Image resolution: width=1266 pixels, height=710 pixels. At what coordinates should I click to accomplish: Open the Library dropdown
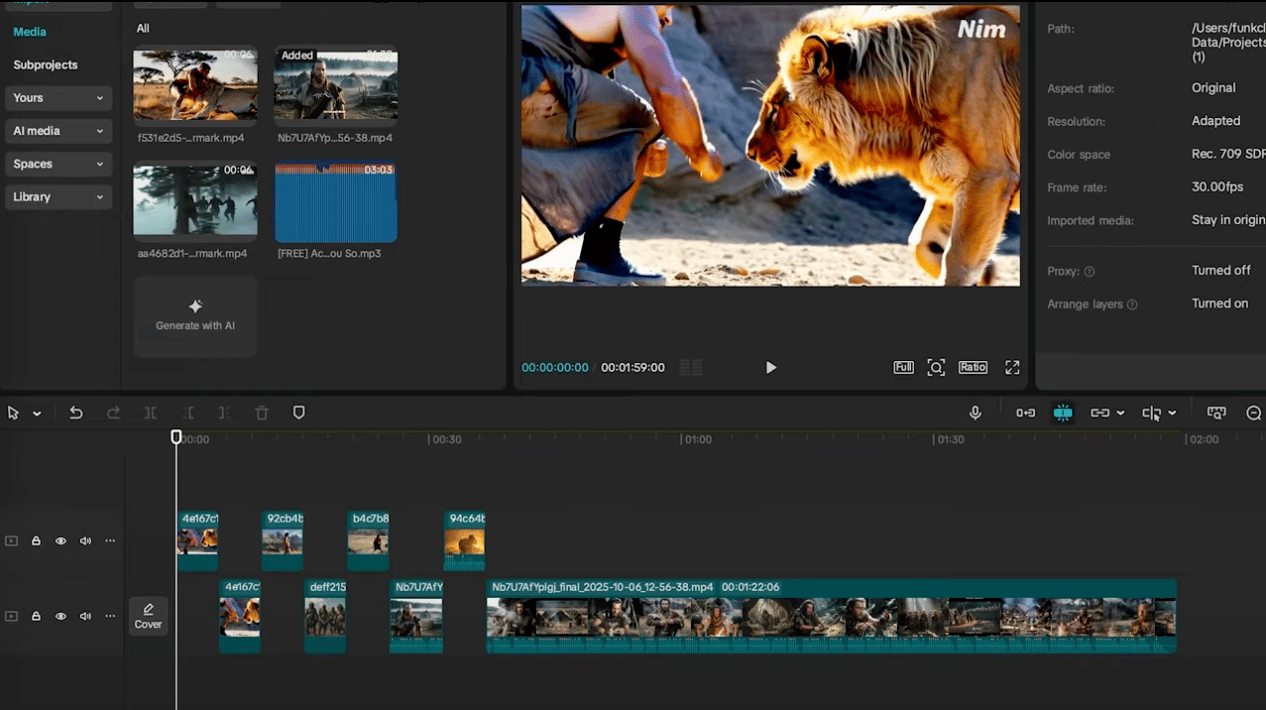(x=58, y=197)
